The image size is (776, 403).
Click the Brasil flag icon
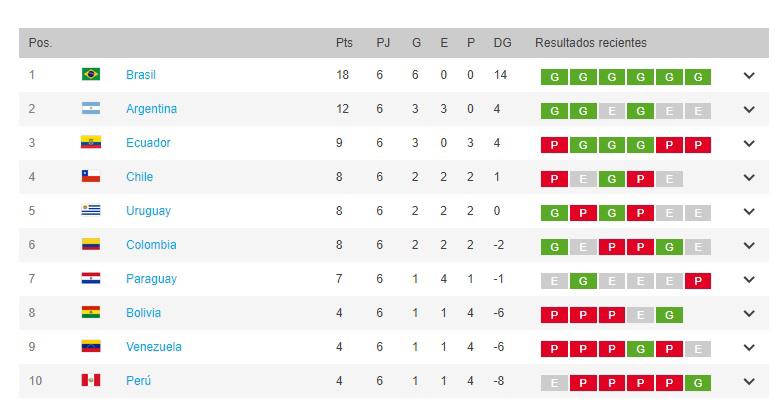(x=90, y=75)
